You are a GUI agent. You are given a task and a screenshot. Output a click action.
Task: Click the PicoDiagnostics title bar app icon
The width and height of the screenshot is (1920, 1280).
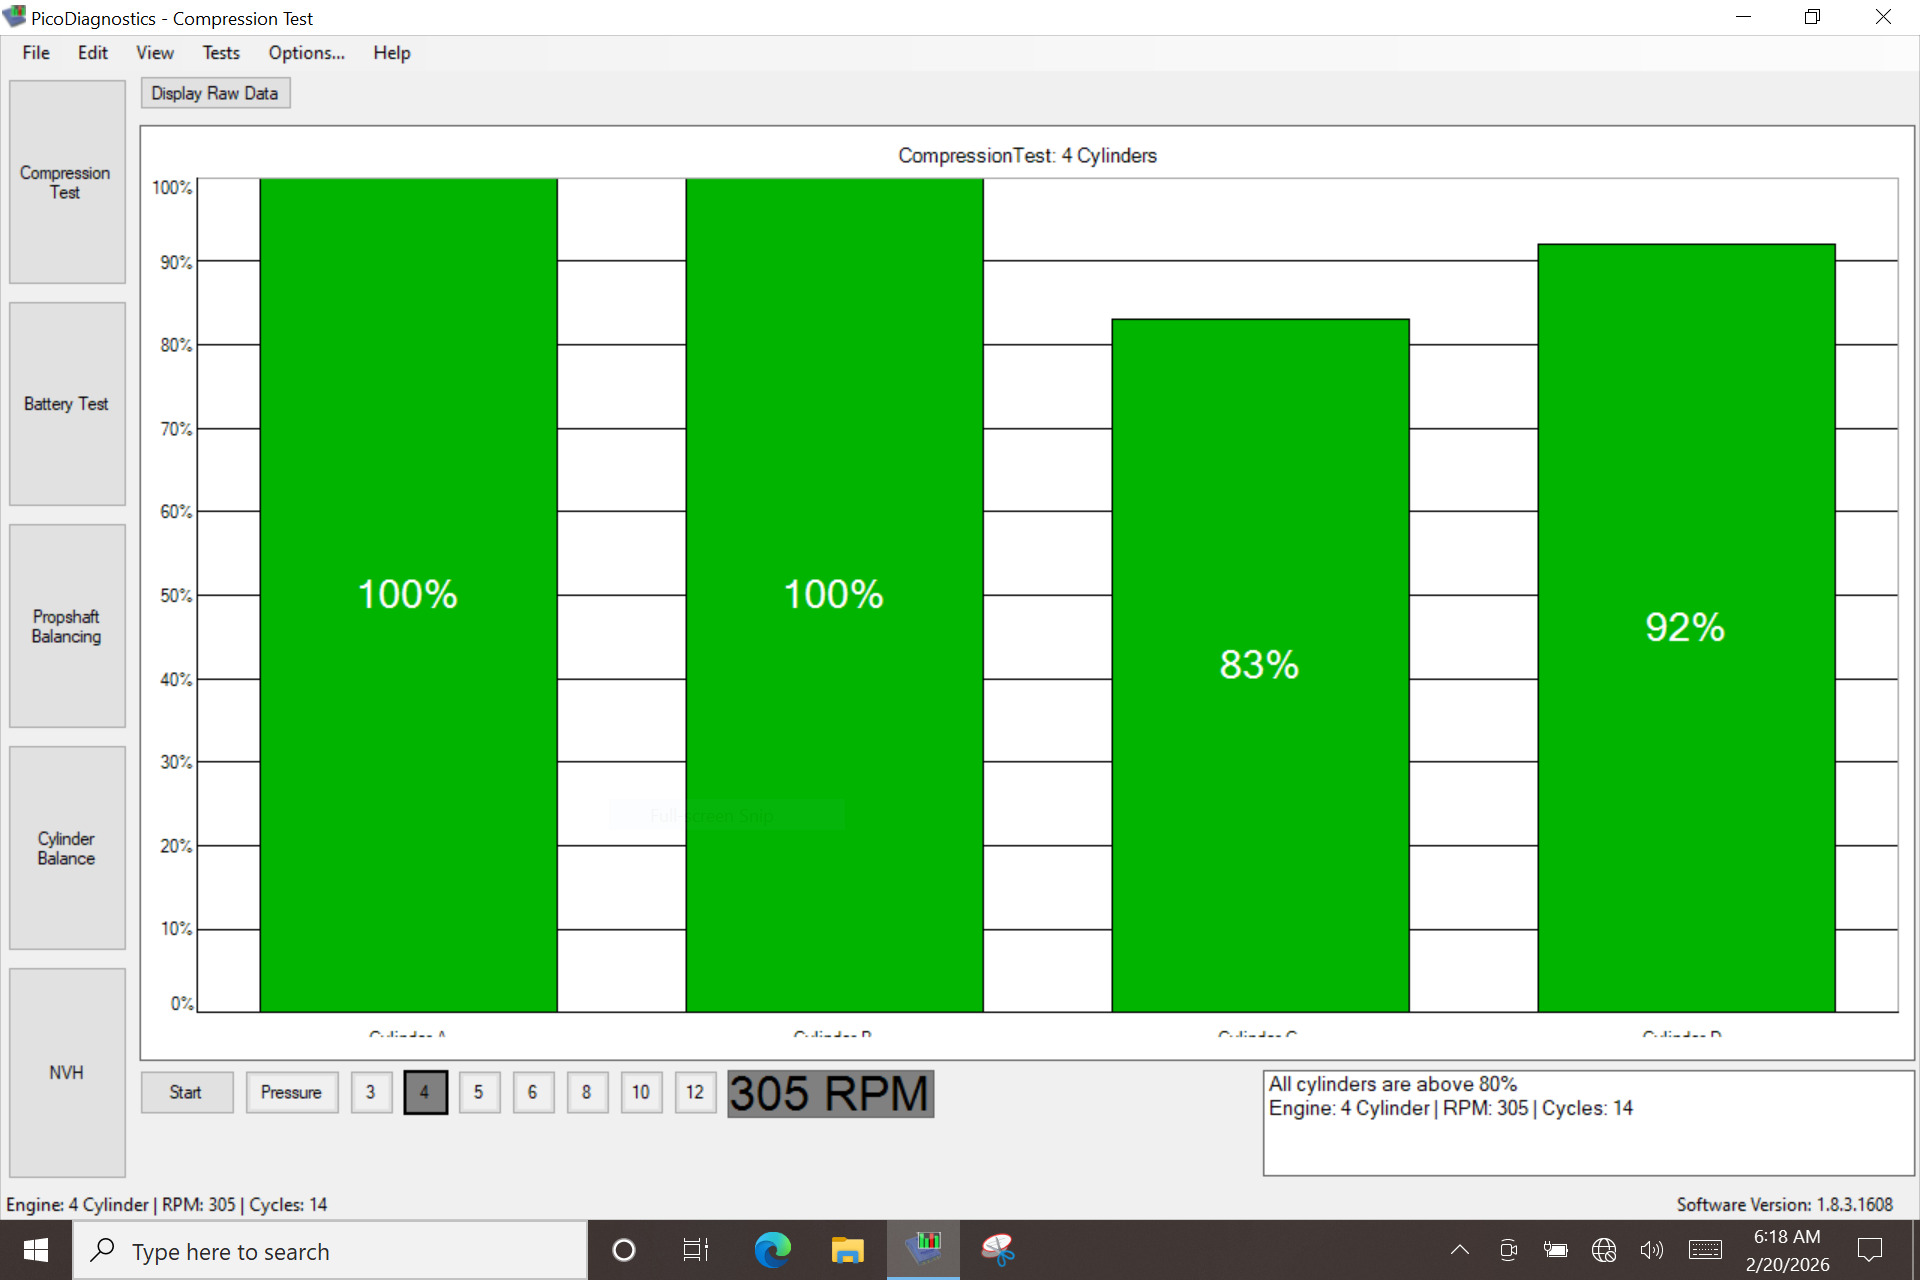pos(15,17)
